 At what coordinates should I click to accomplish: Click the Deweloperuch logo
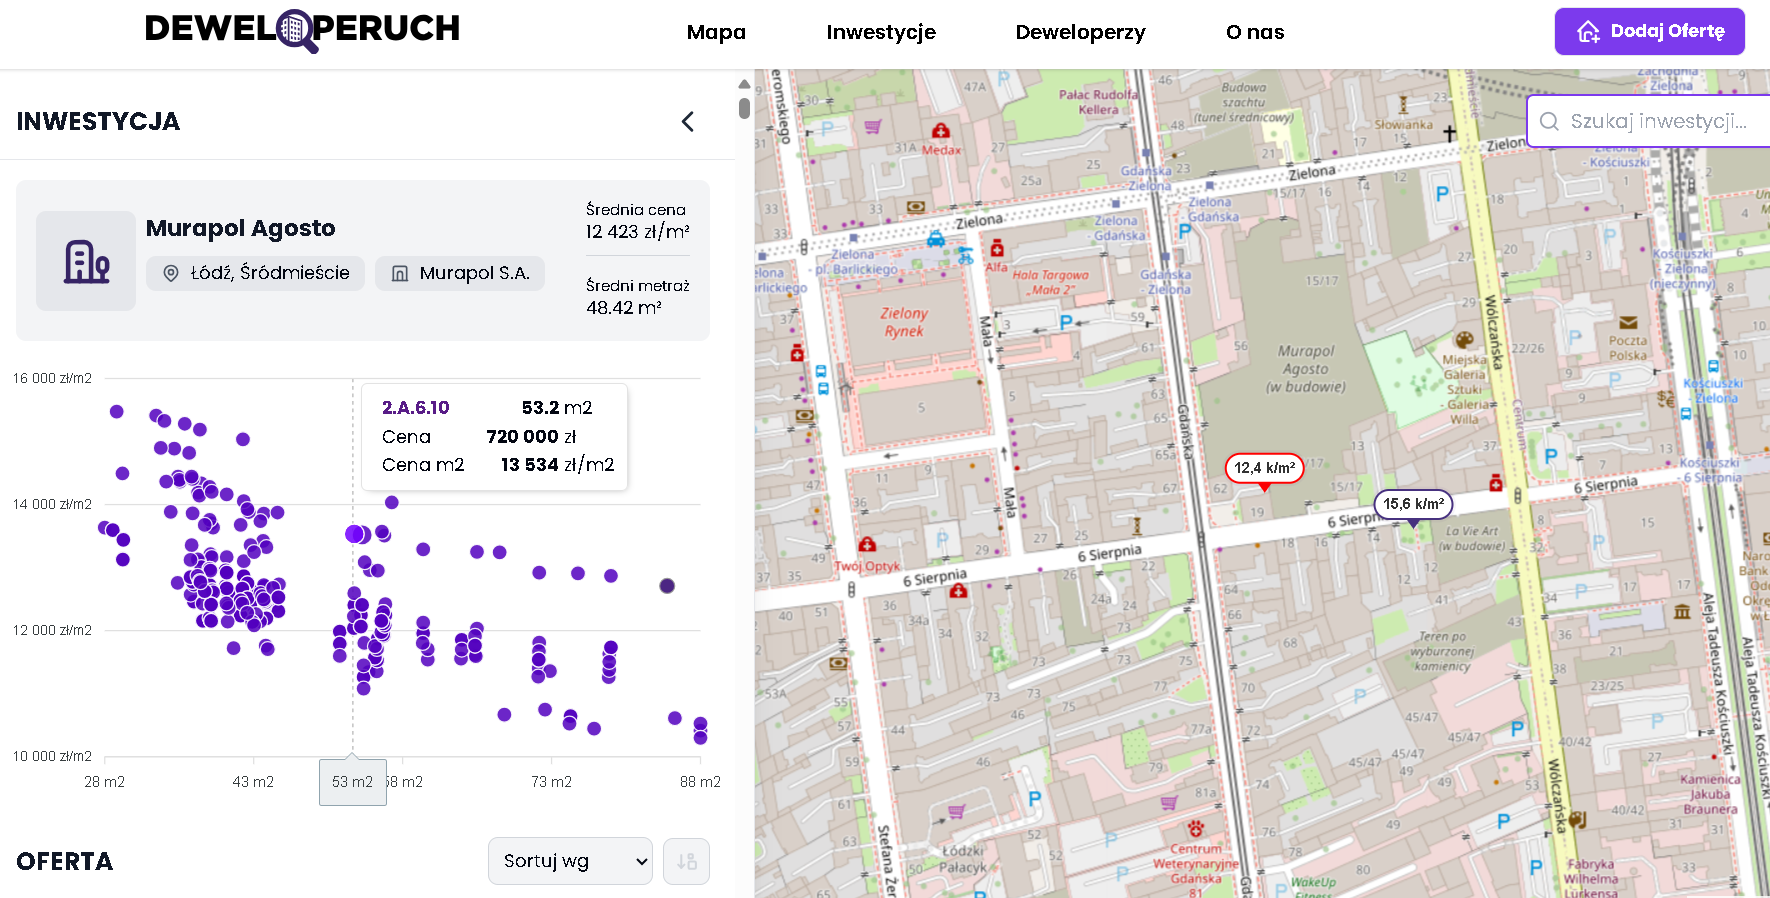(x=302, y=30)
